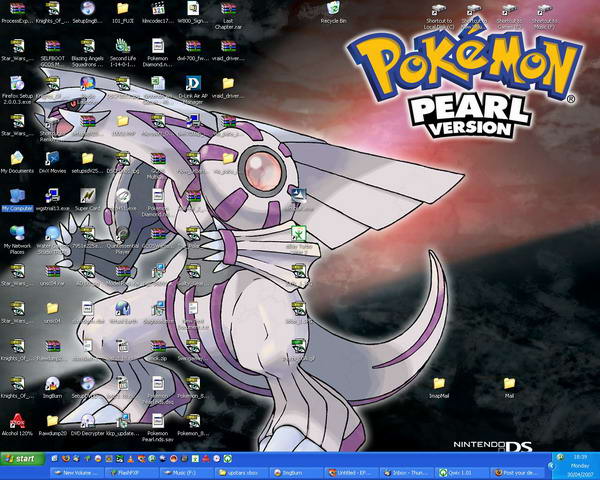Open the Firefox Setup 2.0.0.3.exe installer
600x480 pixels.
pyautogui.click(x=17, y=90)
